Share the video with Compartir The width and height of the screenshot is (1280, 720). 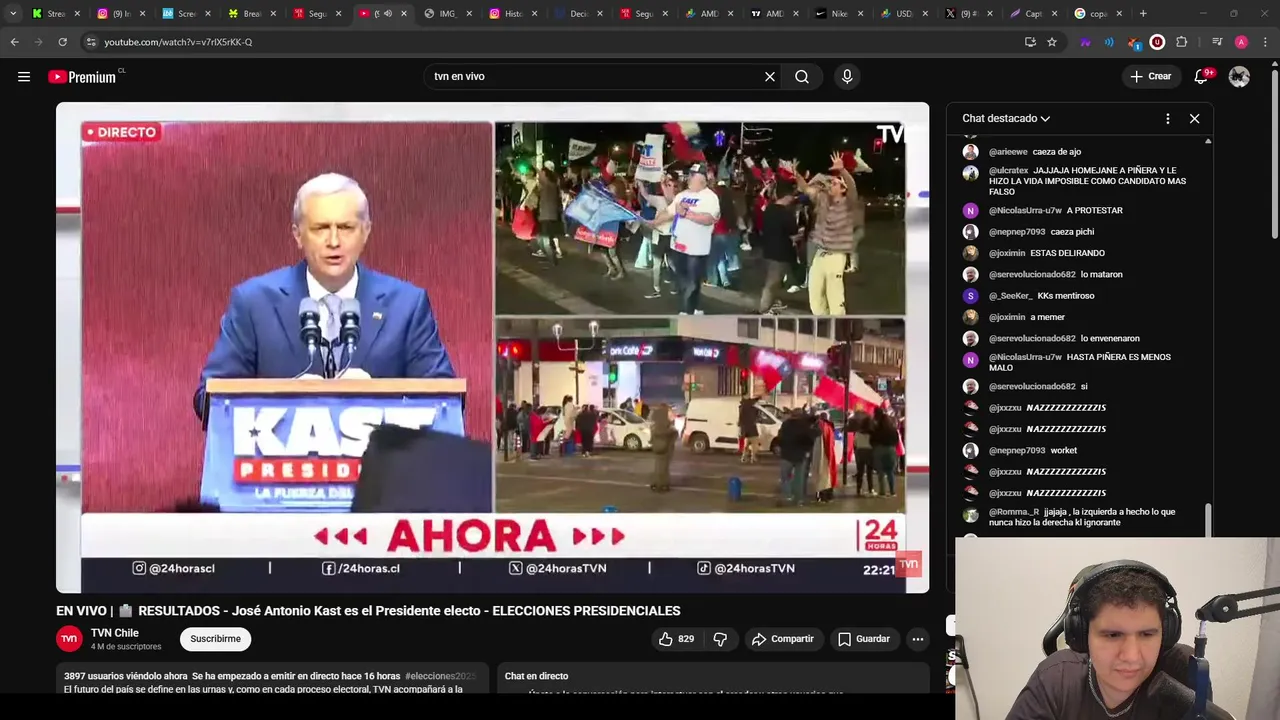click(x=783, y=639)
